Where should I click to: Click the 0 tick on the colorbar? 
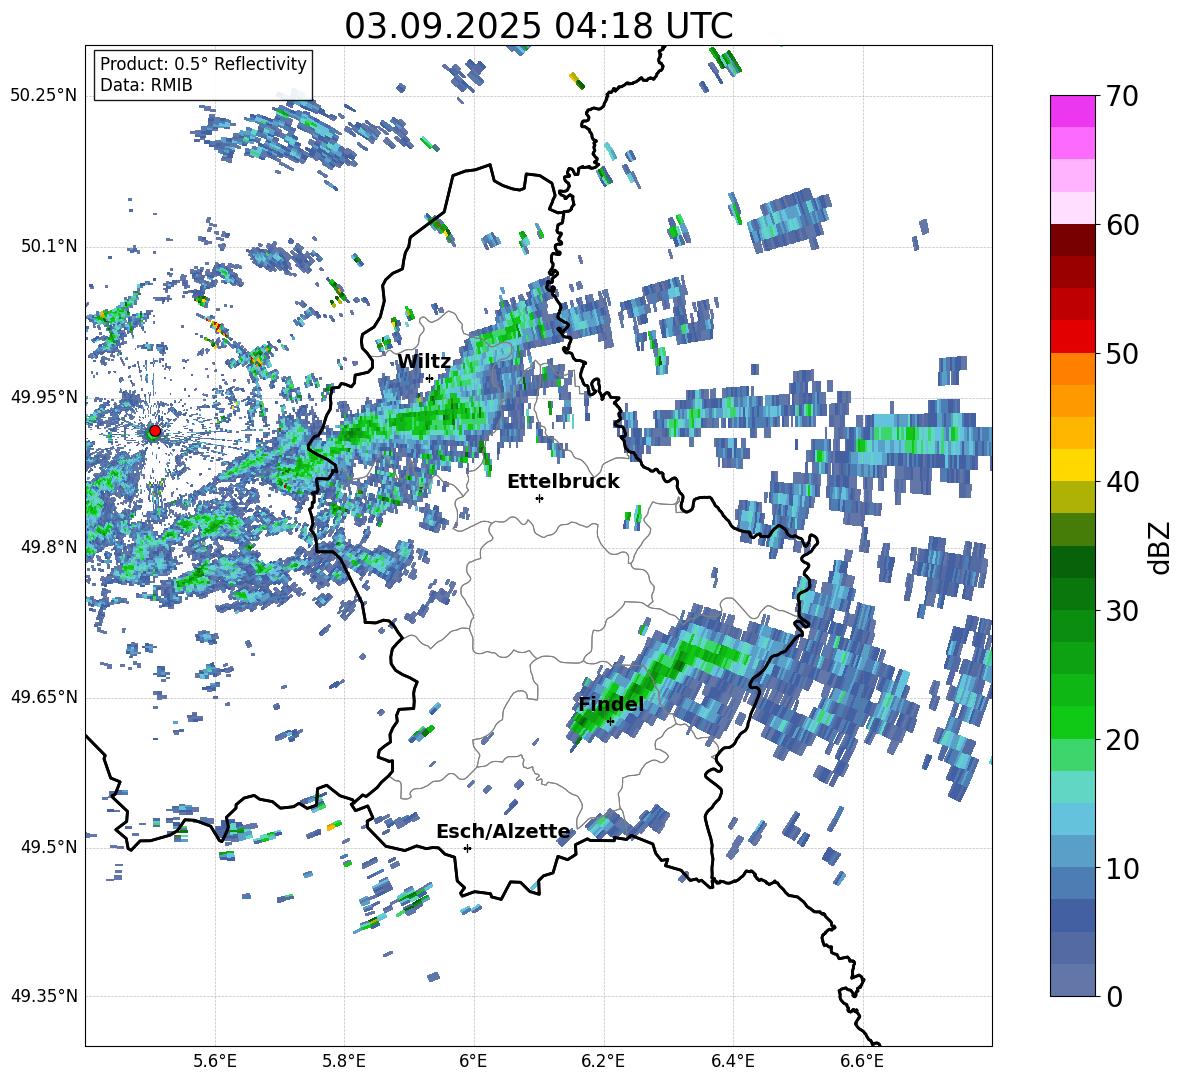1114,996
